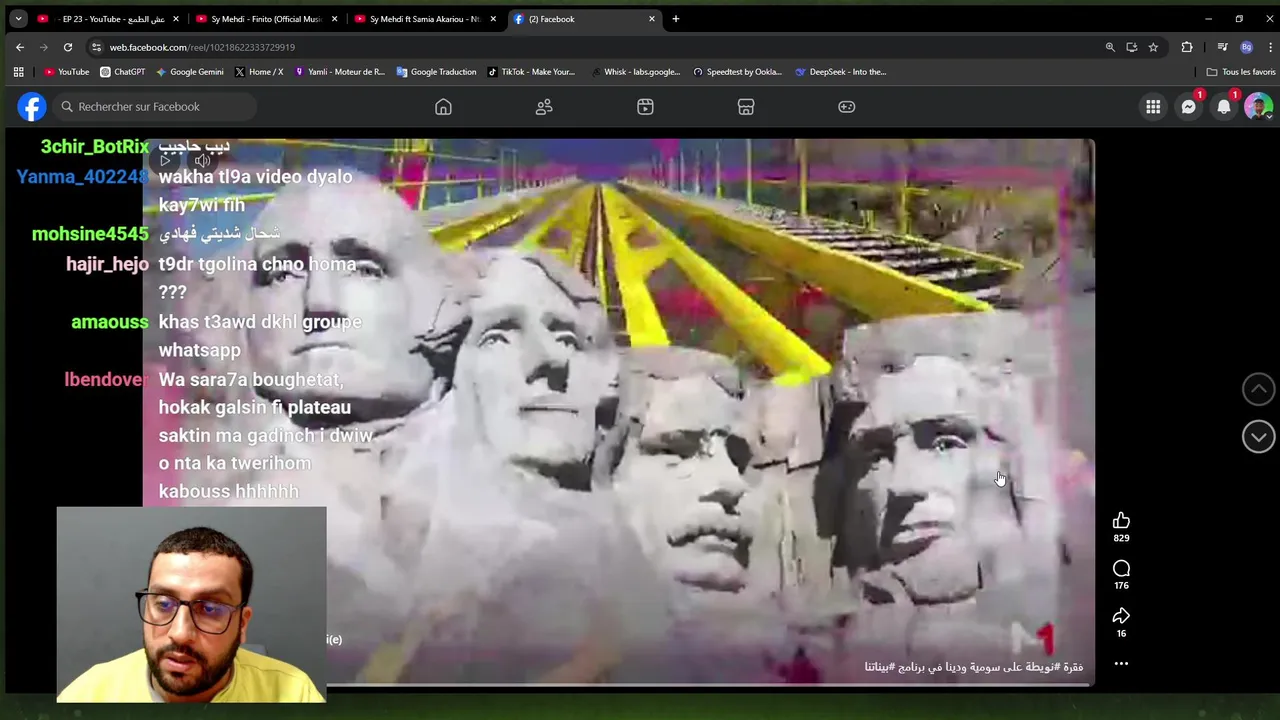Viewport: 1280px width, 720px height.
Task: Open the account profile picture menu
Action: pos(1258,107)
